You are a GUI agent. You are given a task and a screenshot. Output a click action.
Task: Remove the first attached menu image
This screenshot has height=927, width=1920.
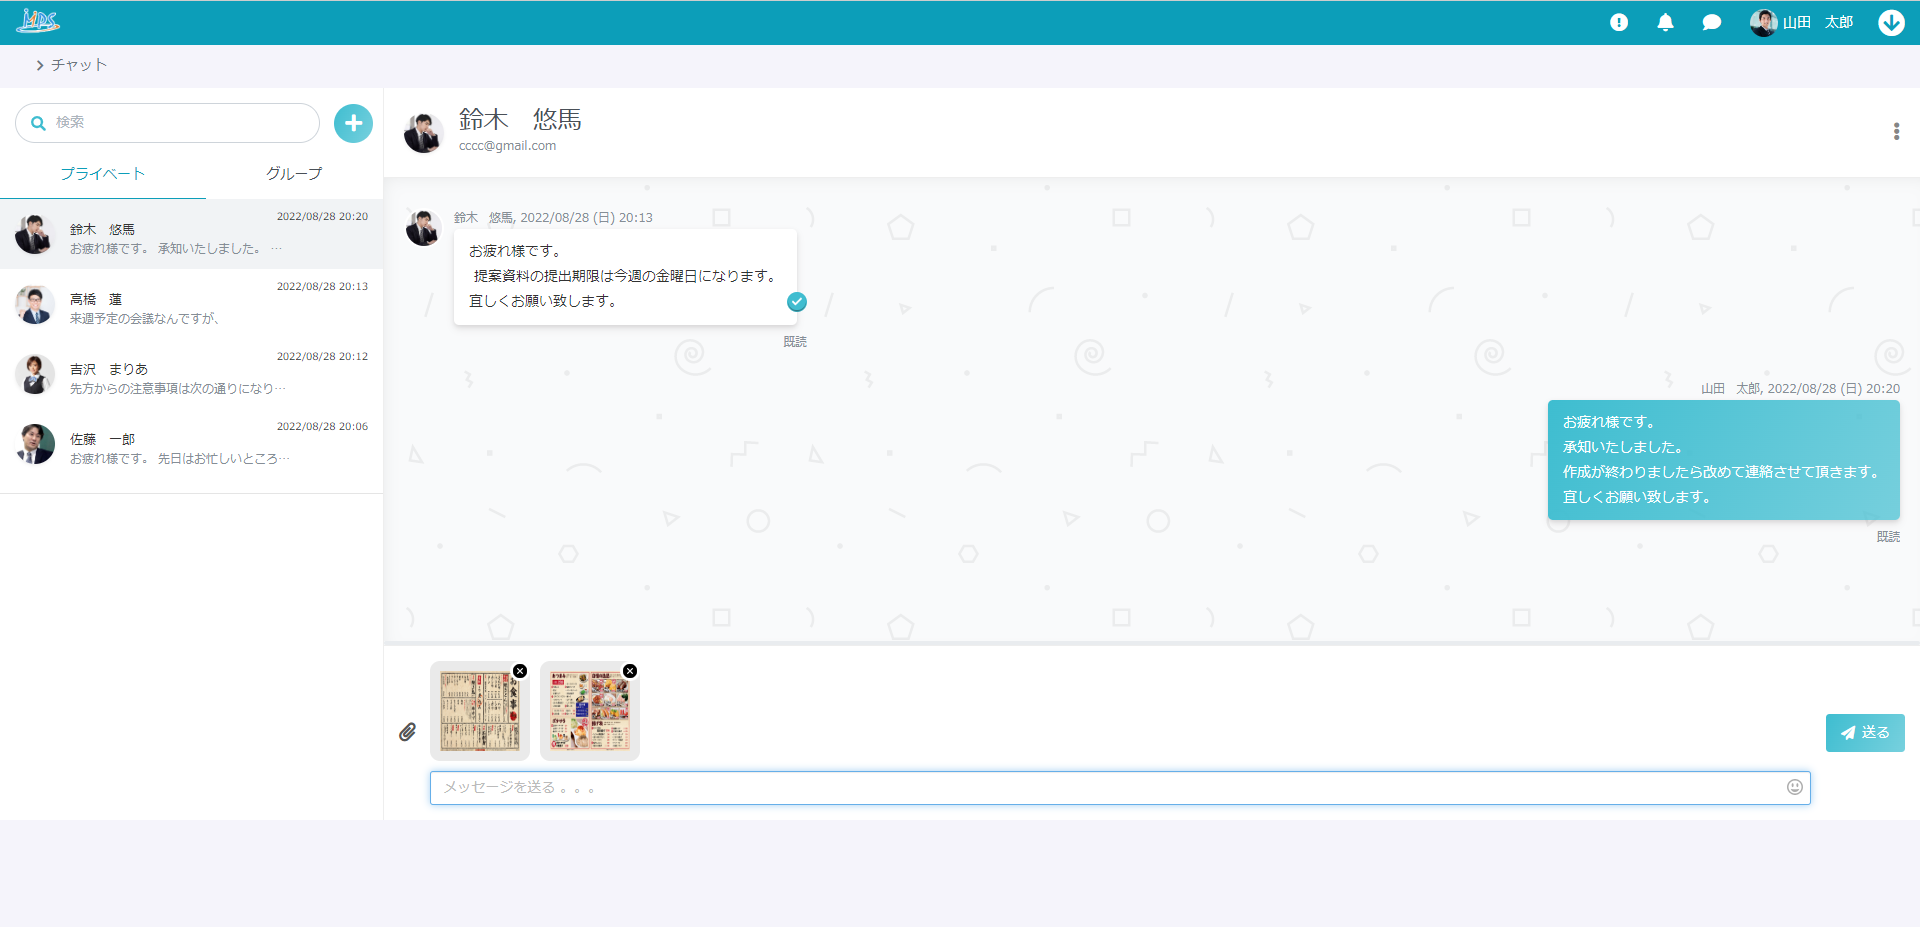click(520, 671)
